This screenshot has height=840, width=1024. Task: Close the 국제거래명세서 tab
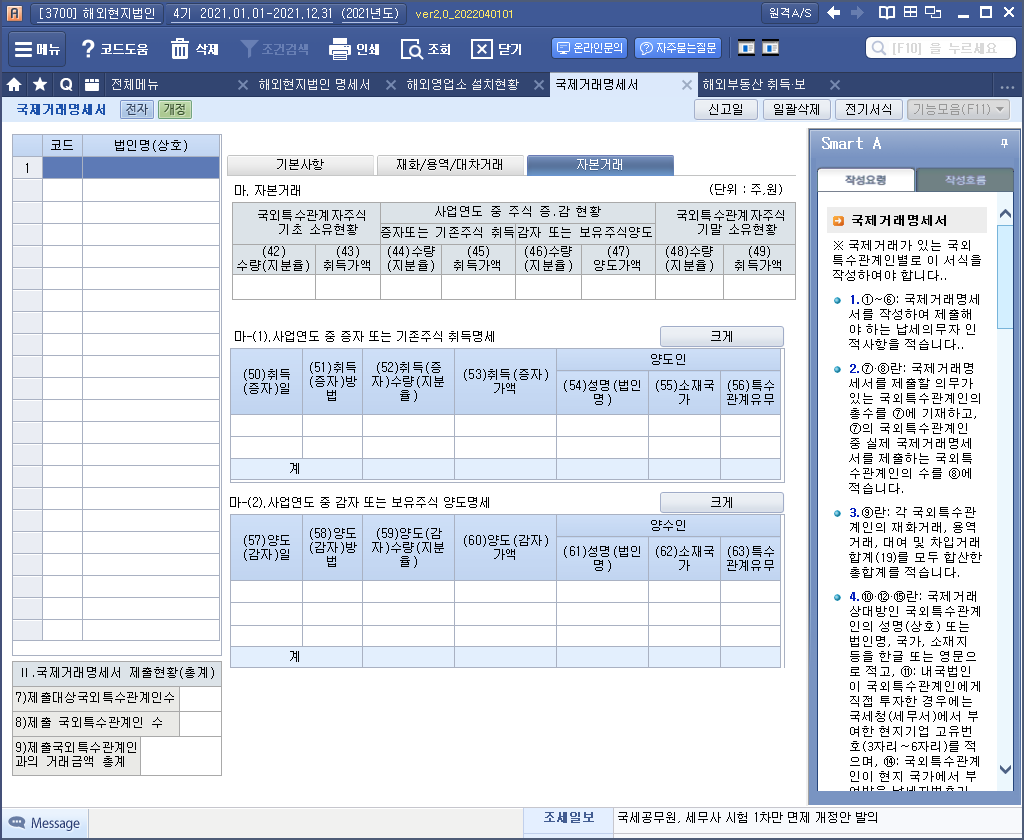click(686, 85)
